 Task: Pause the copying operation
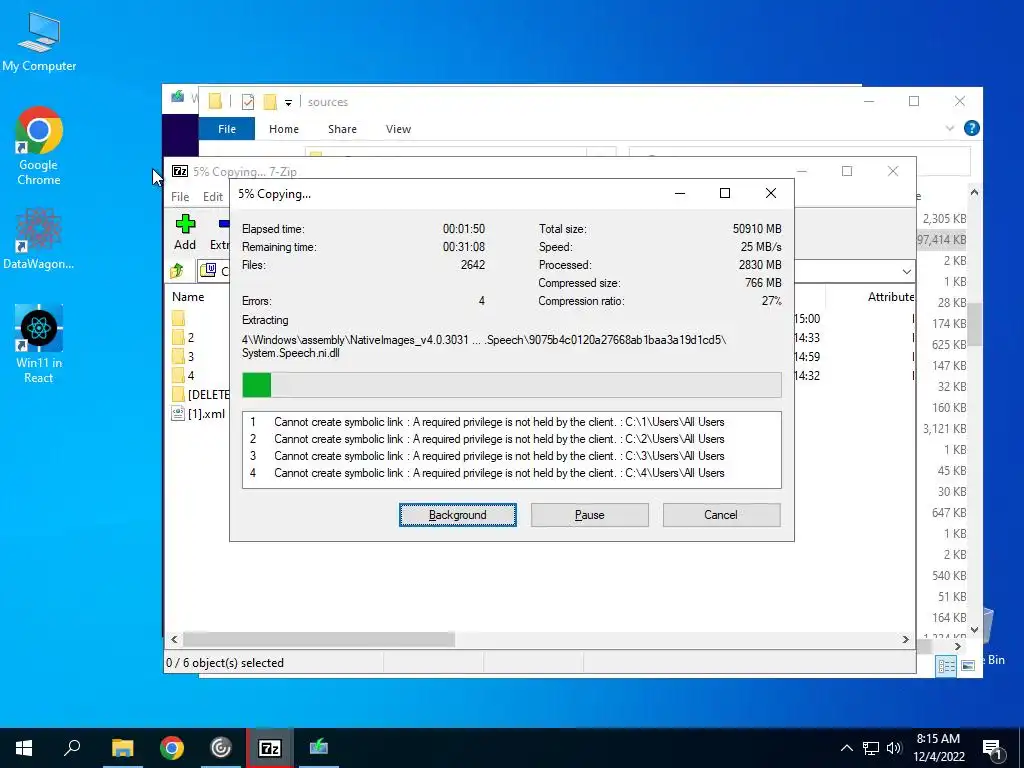tap(590, 515)
